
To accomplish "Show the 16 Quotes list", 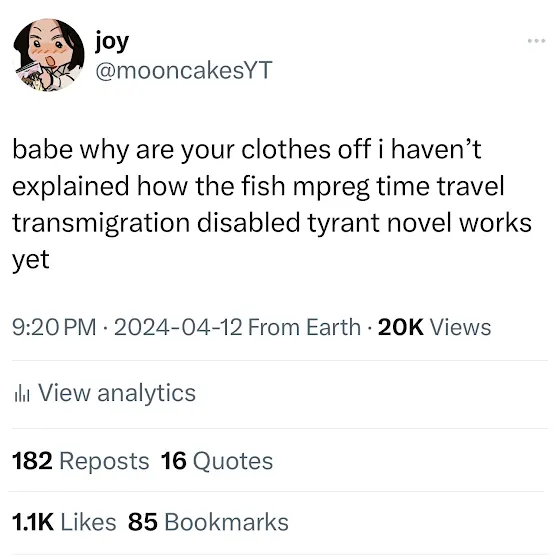I will (217, 461).
